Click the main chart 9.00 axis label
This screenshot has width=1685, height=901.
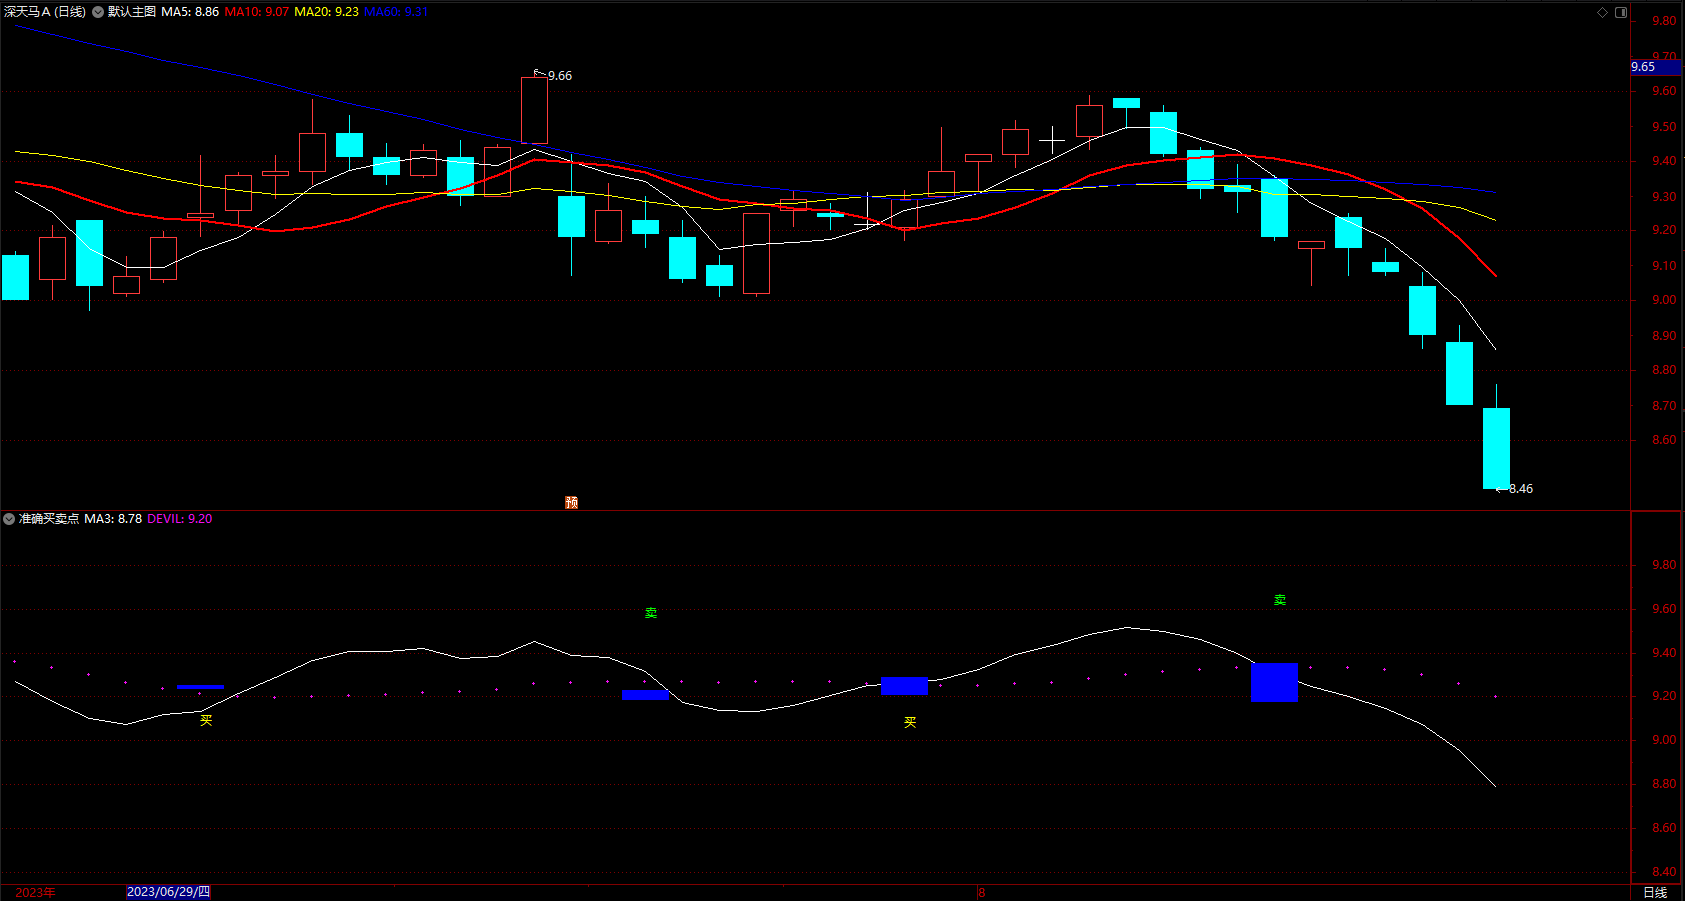coord(1664,300)
